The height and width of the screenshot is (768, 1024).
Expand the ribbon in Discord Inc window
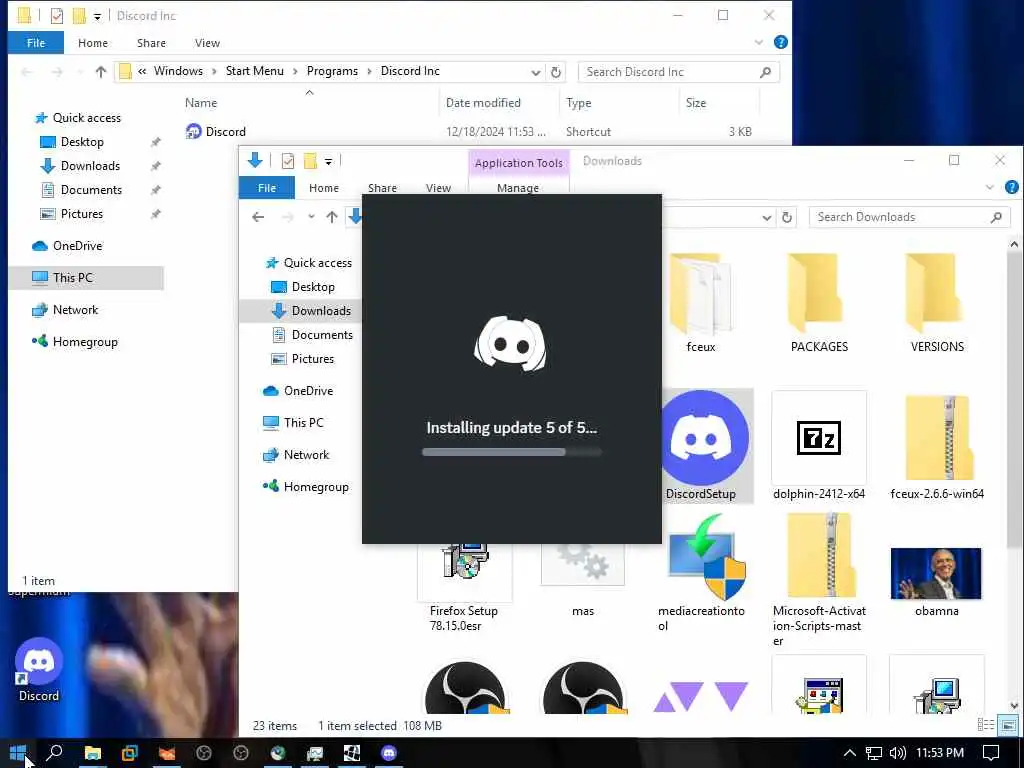[x=758, y=42]
